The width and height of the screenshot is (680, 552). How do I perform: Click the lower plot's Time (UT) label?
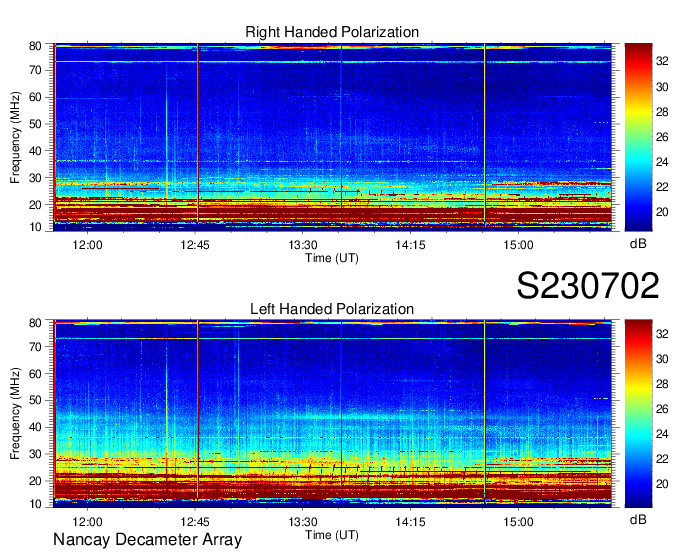(x=332, y=535)
